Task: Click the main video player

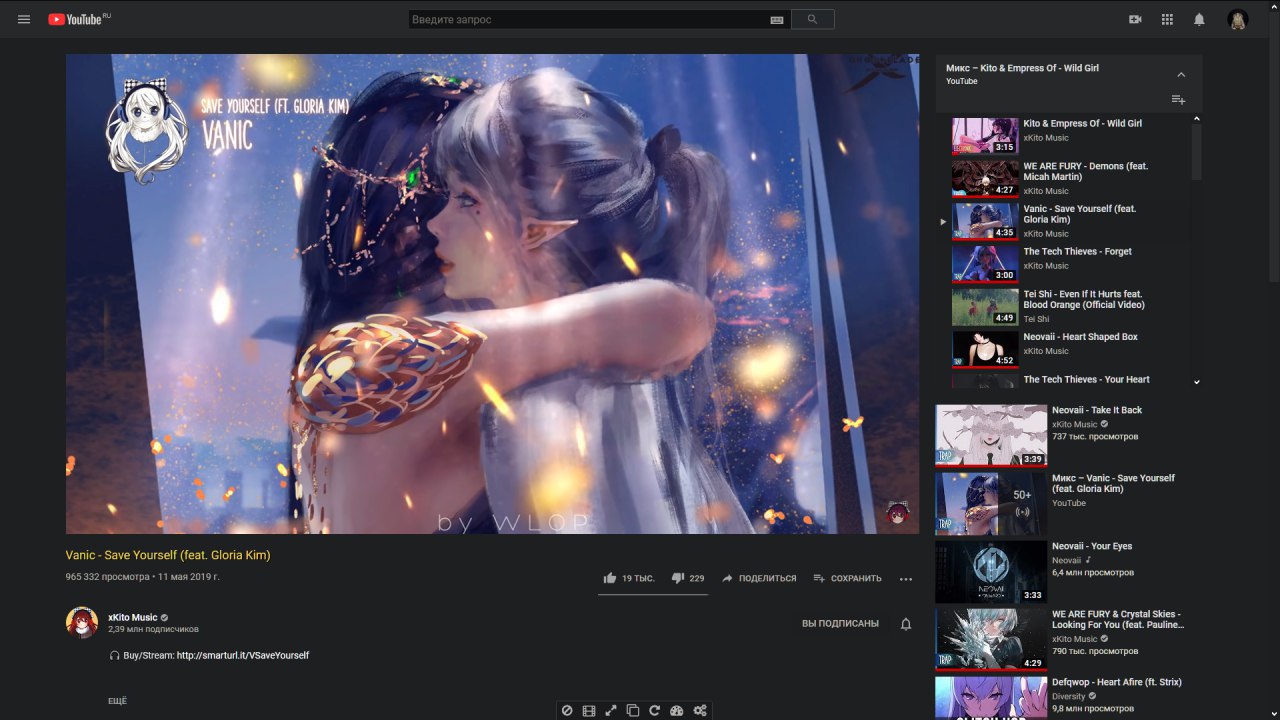Action: 492,294
